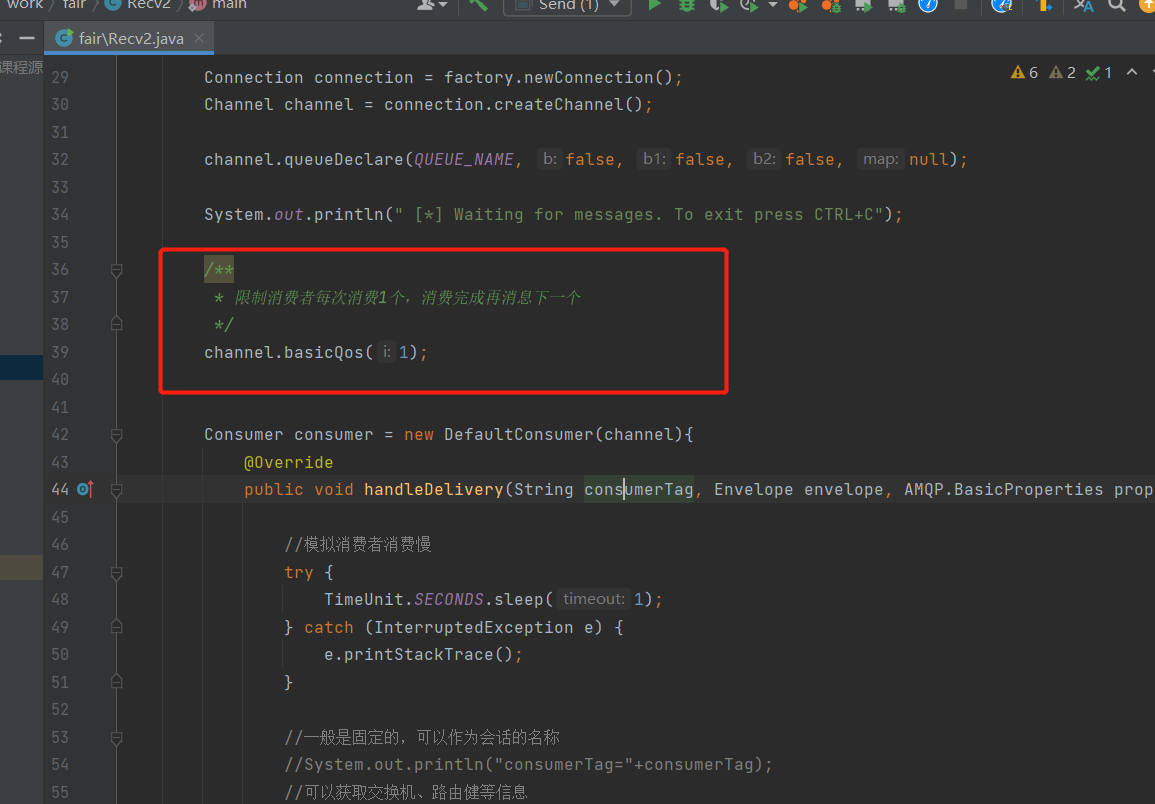Close the fair\Recv2.java tab
The height and width of the screenshot is (804, 1155).
click(199, 38)
